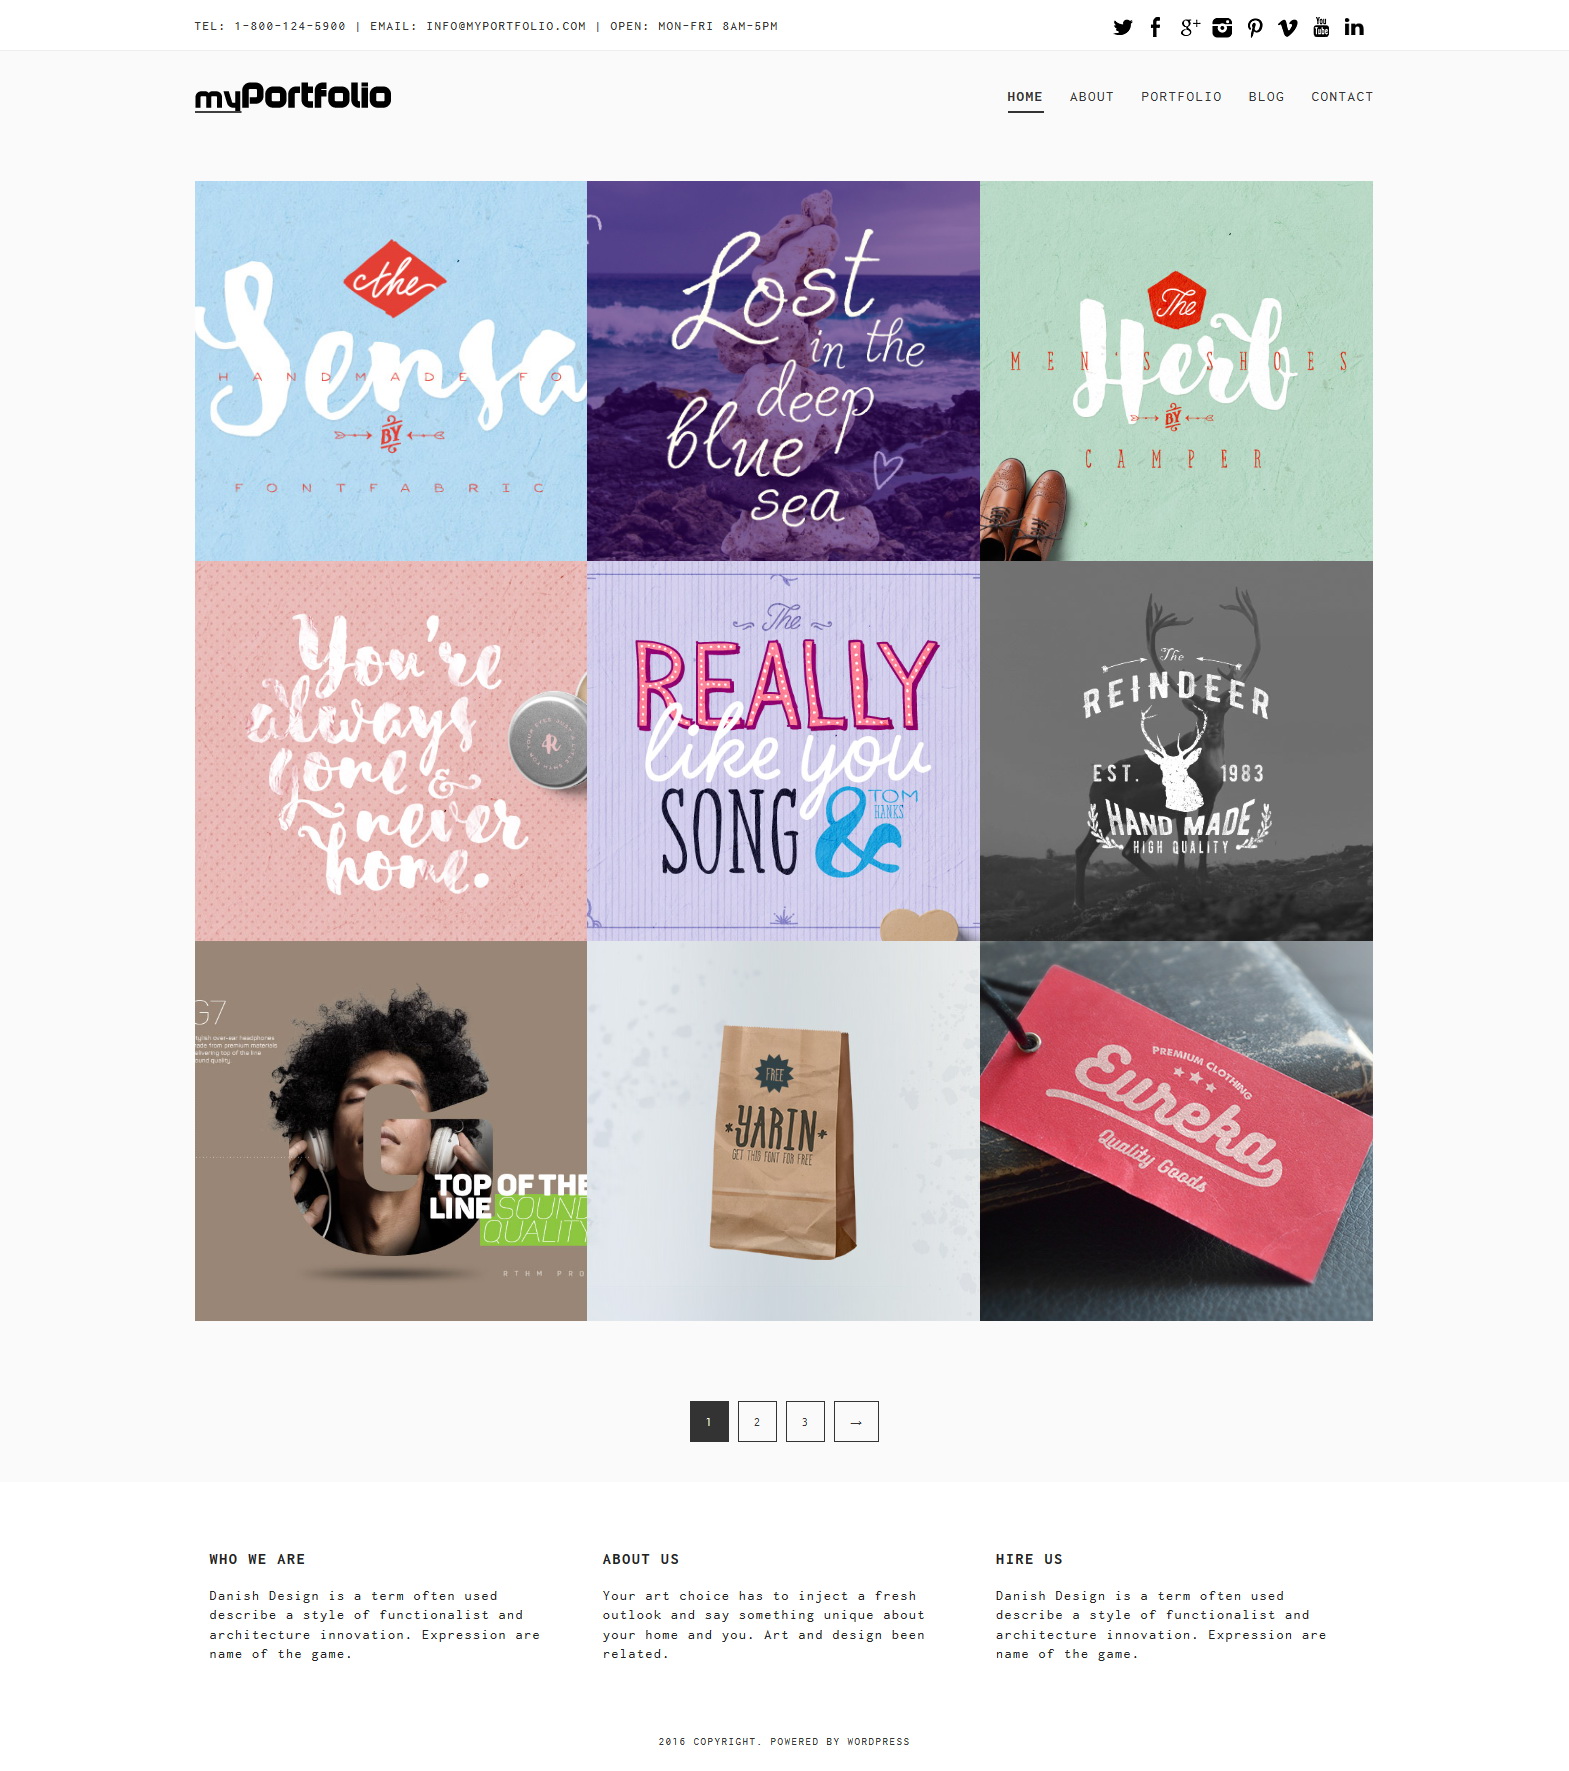
Task: Go to pagination page 2
Action: pos(757,1421)
